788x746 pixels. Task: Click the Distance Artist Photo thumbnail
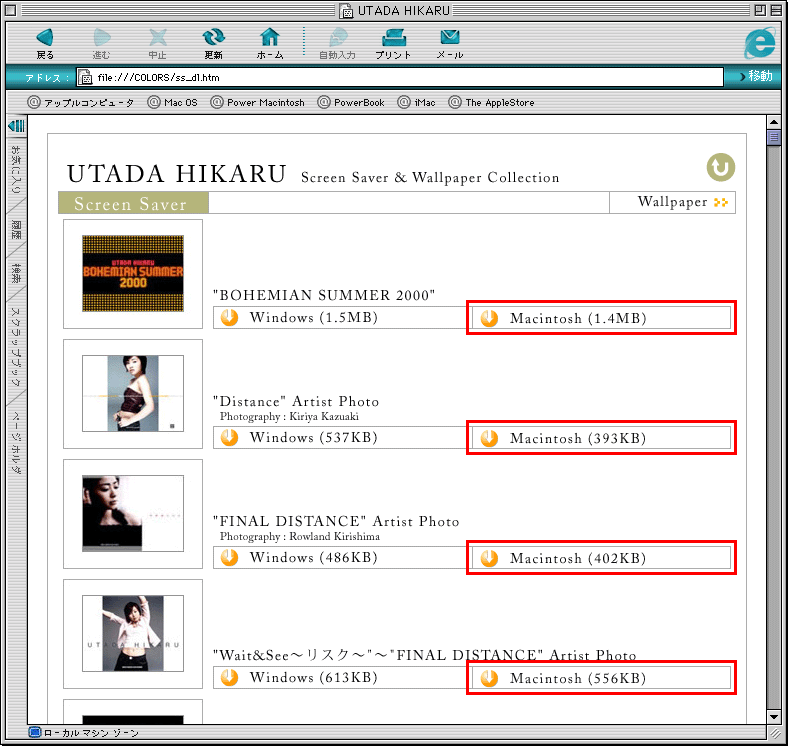133,393
